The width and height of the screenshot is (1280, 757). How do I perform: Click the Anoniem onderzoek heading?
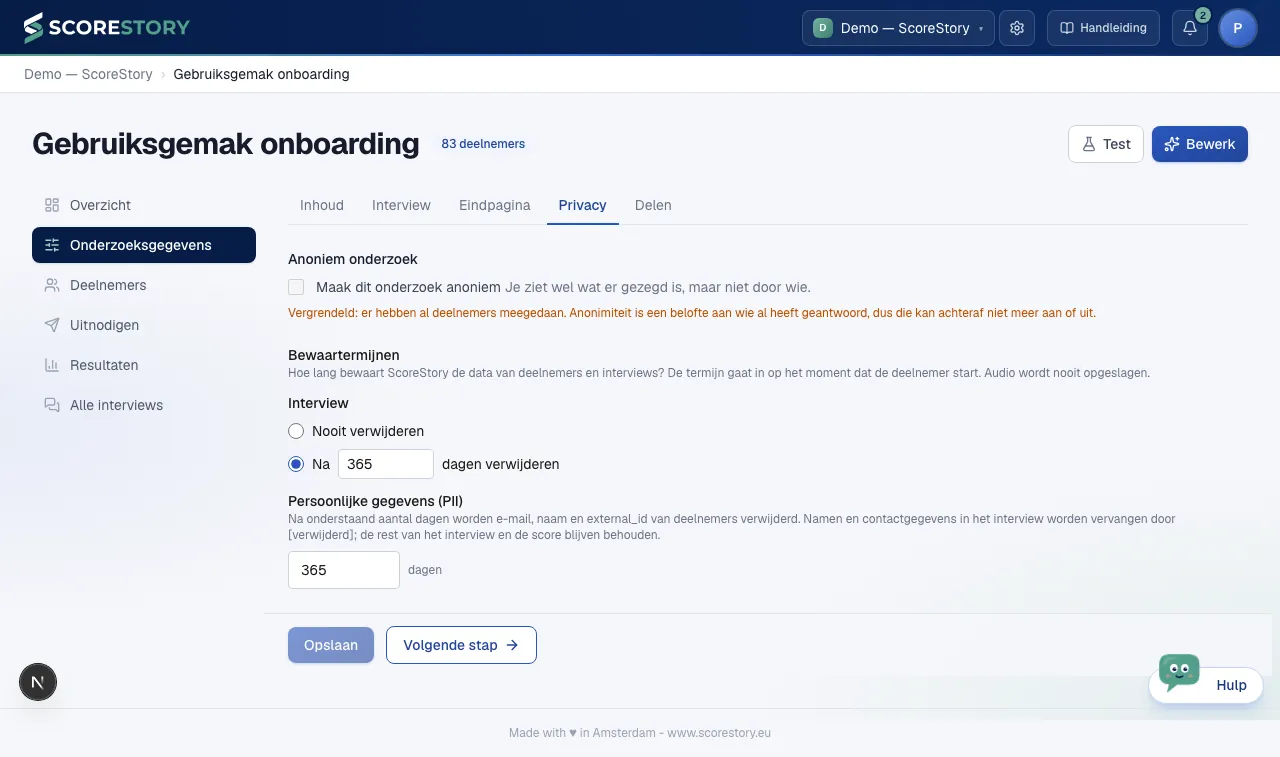[353, 259]
